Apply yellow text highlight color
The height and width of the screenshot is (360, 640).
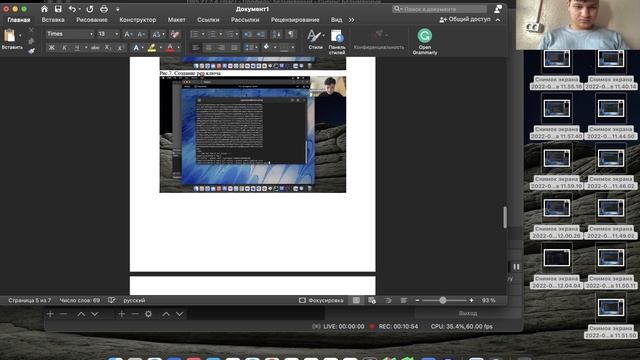[151, 48]
